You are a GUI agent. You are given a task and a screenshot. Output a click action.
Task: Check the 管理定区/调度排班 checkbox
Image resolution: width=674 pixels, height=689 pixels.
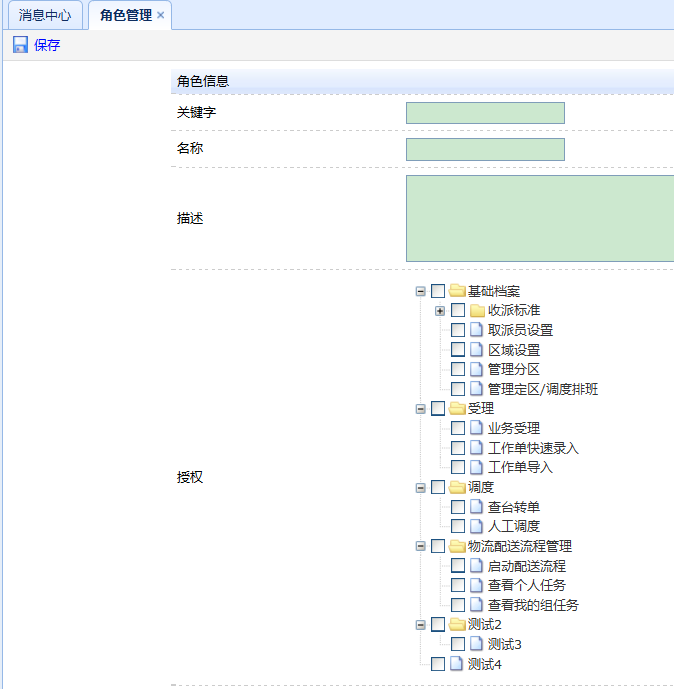(458, 388)
